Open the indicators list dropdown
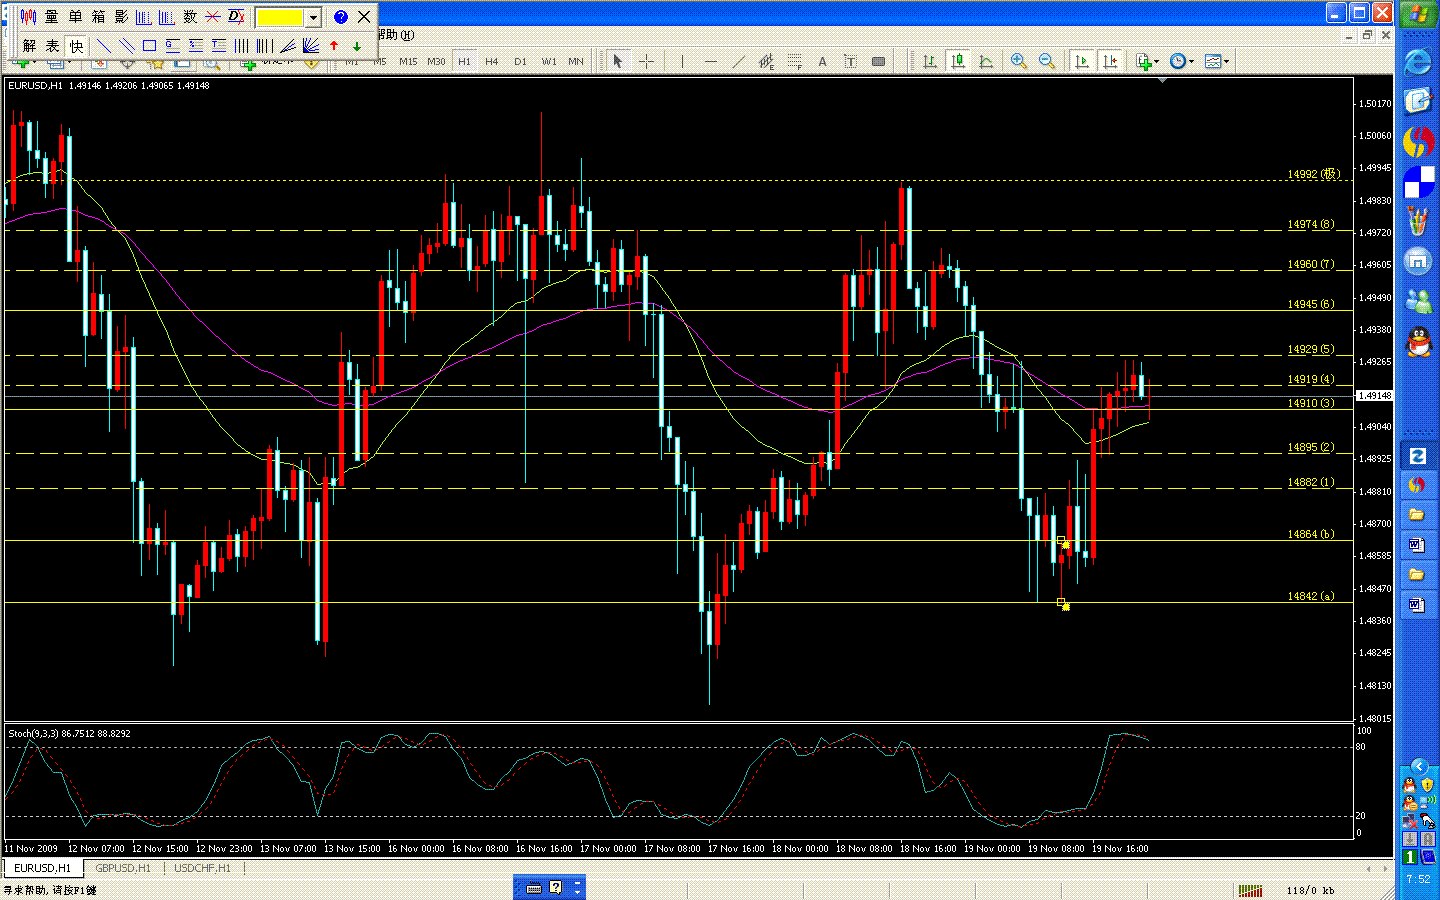Viewport: 1440px width, 900px height. pyautogui.click(x=1147, y=62)
